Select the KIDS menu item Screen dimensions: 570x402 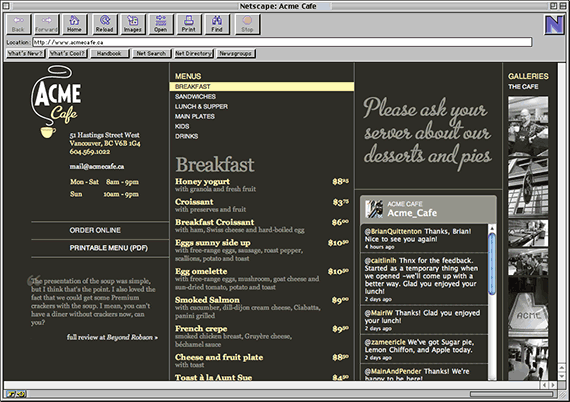pos(182,126)
